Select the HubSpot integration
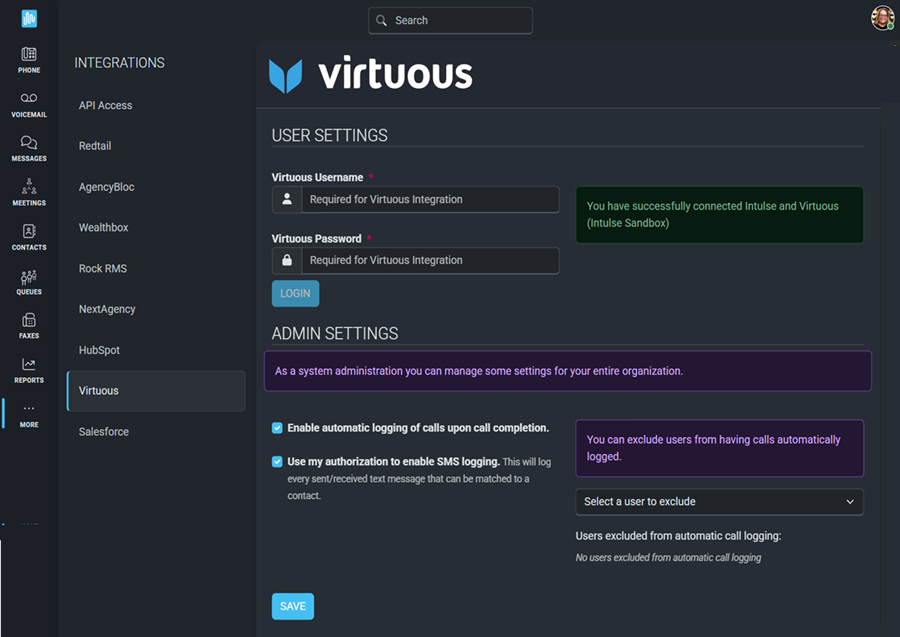This screenshot has width=900, height=637. point(99,350)
